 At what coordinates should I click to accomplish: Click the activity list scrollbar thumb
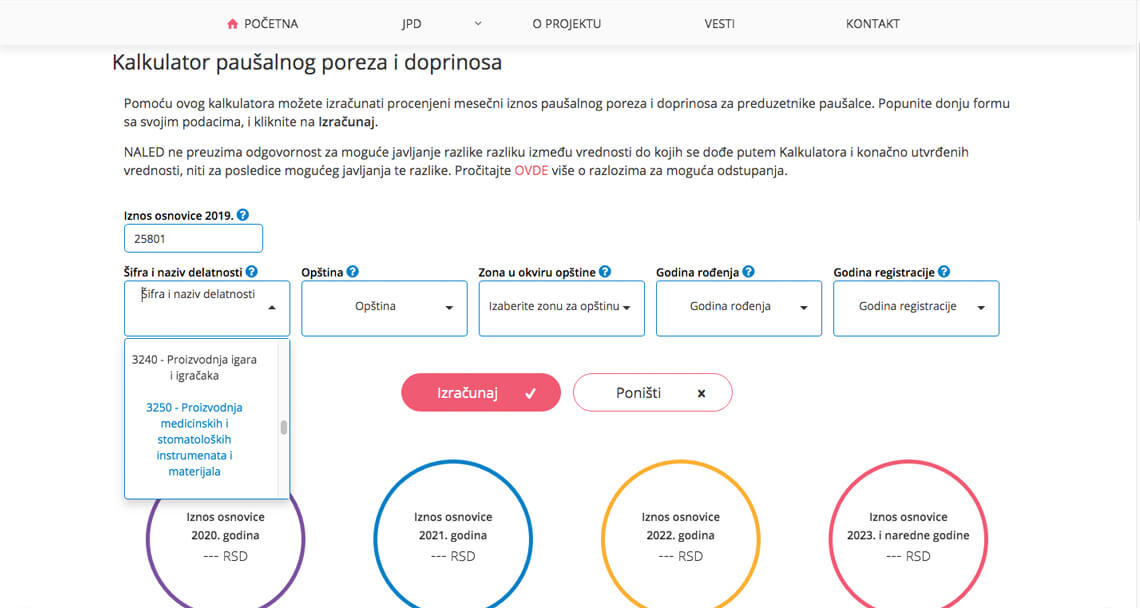pos(284,428)
